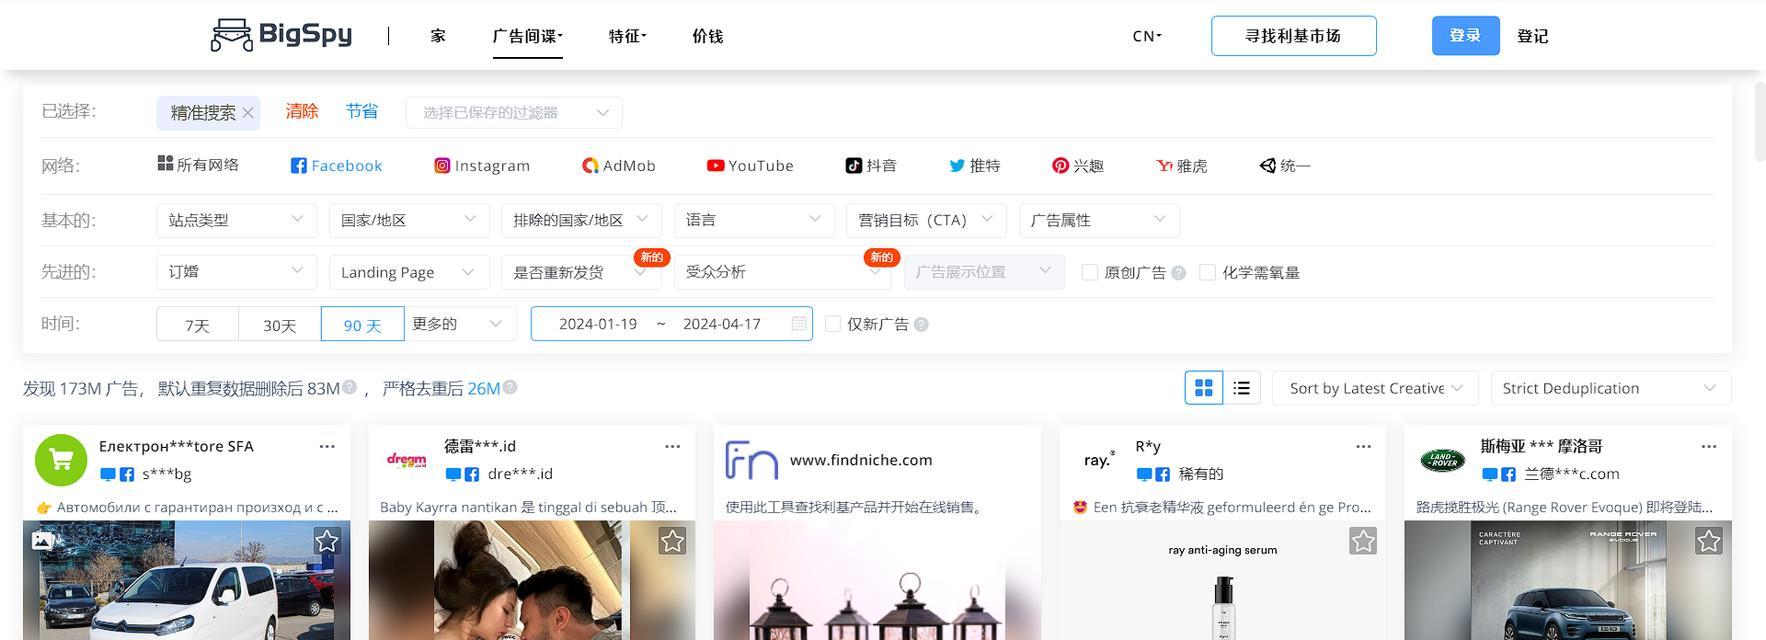This screenshot has height=640, width=1766.
Task: Click the start date 2024-01-19 field
Action: coord(598,324)
